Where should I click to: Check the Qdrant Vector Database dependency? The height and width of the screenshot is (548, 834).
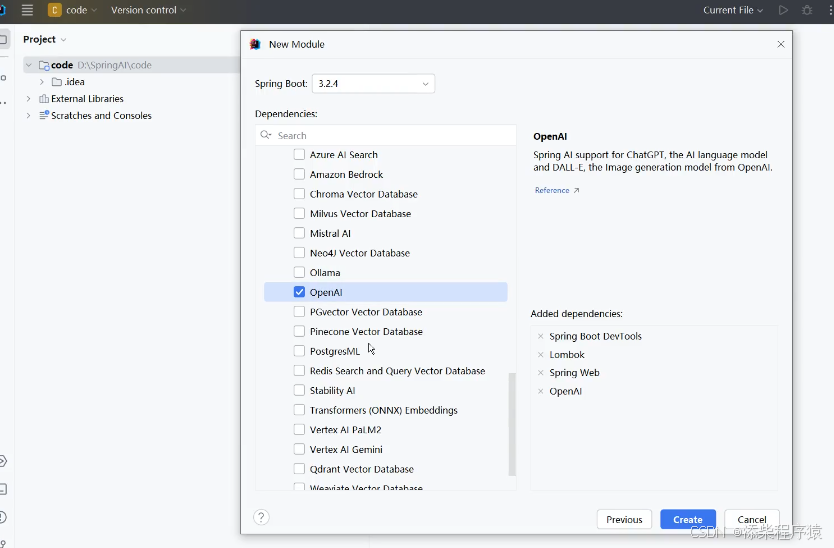[299, 469]
